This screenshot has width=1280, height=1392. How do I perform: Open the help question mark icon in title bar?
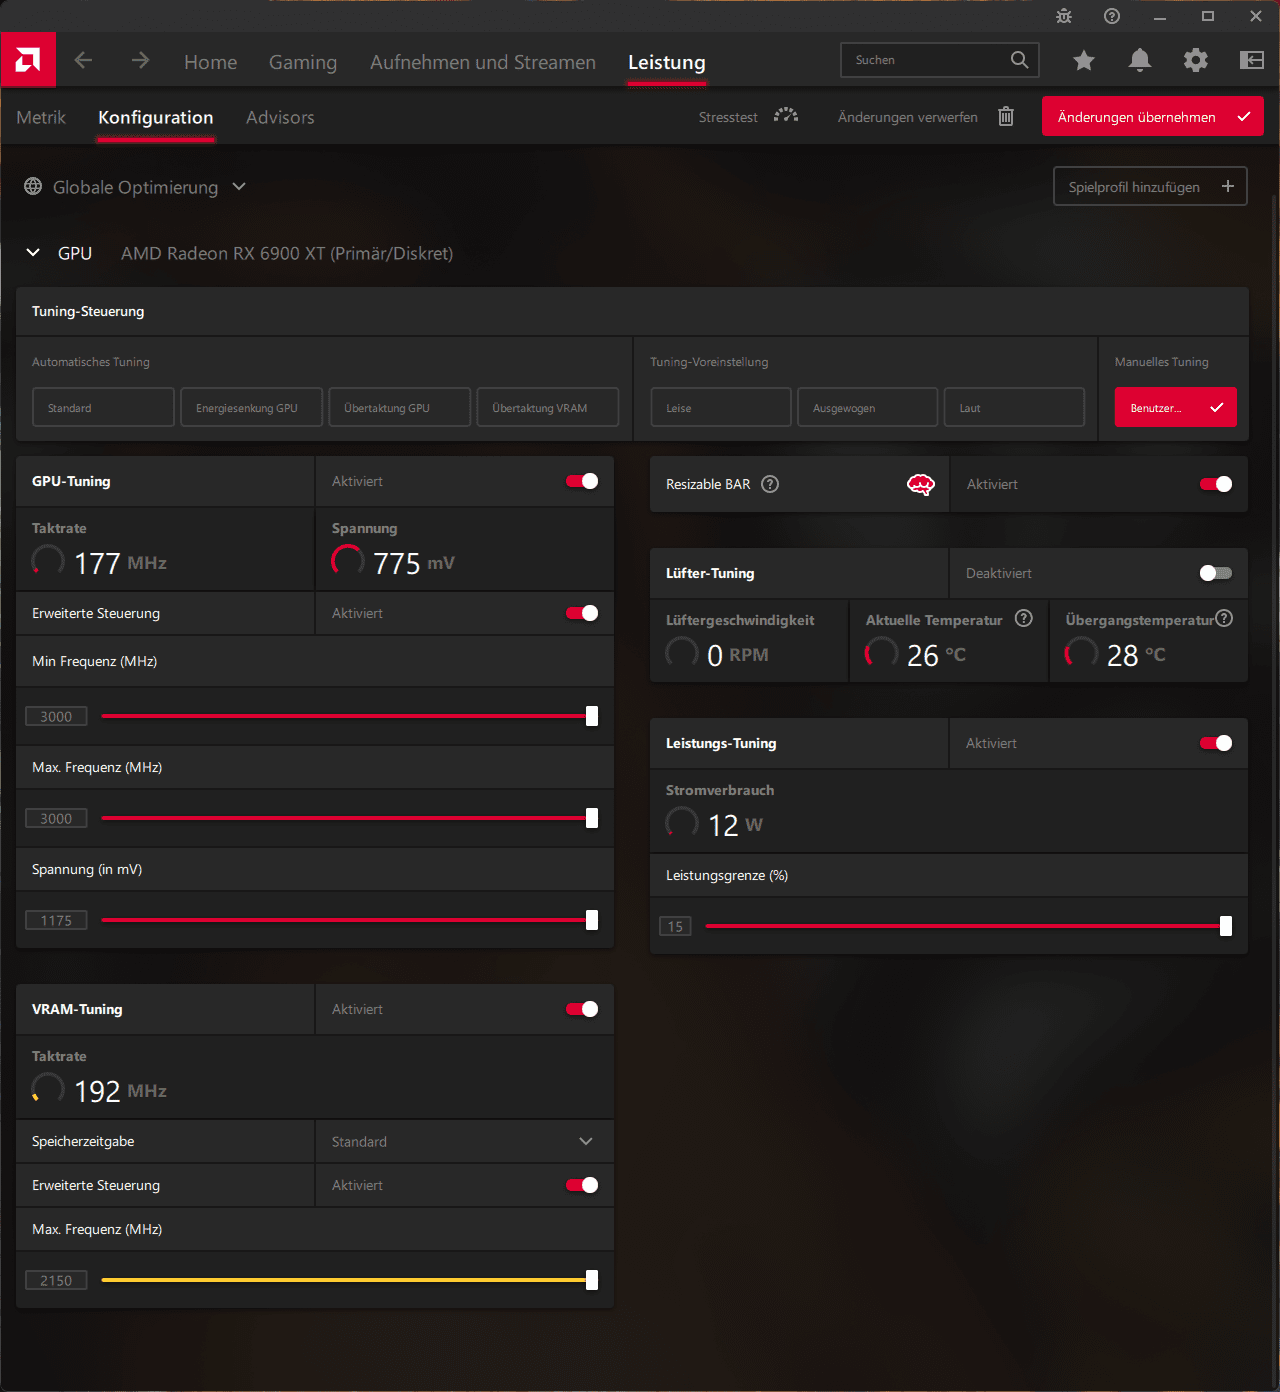1112,16
